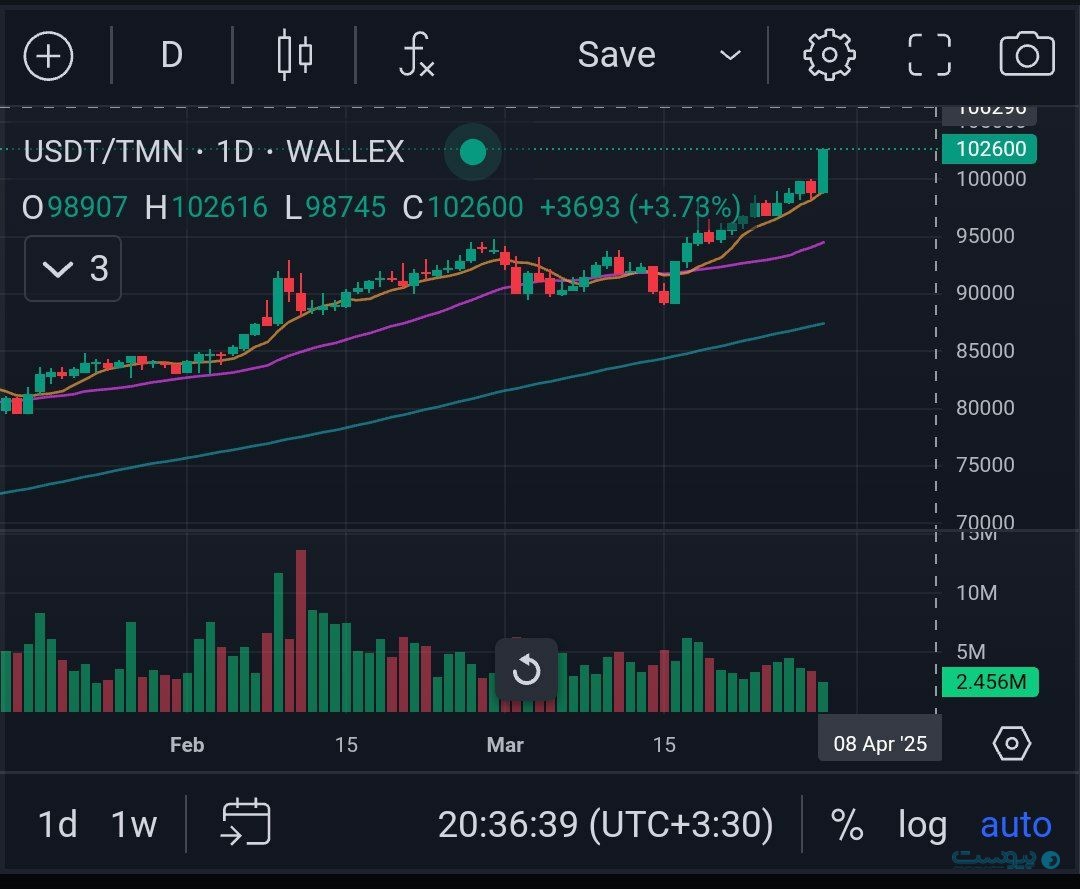Toggle log scale mode
This screenshot has height=889, width=1080.
pos(922,826)
